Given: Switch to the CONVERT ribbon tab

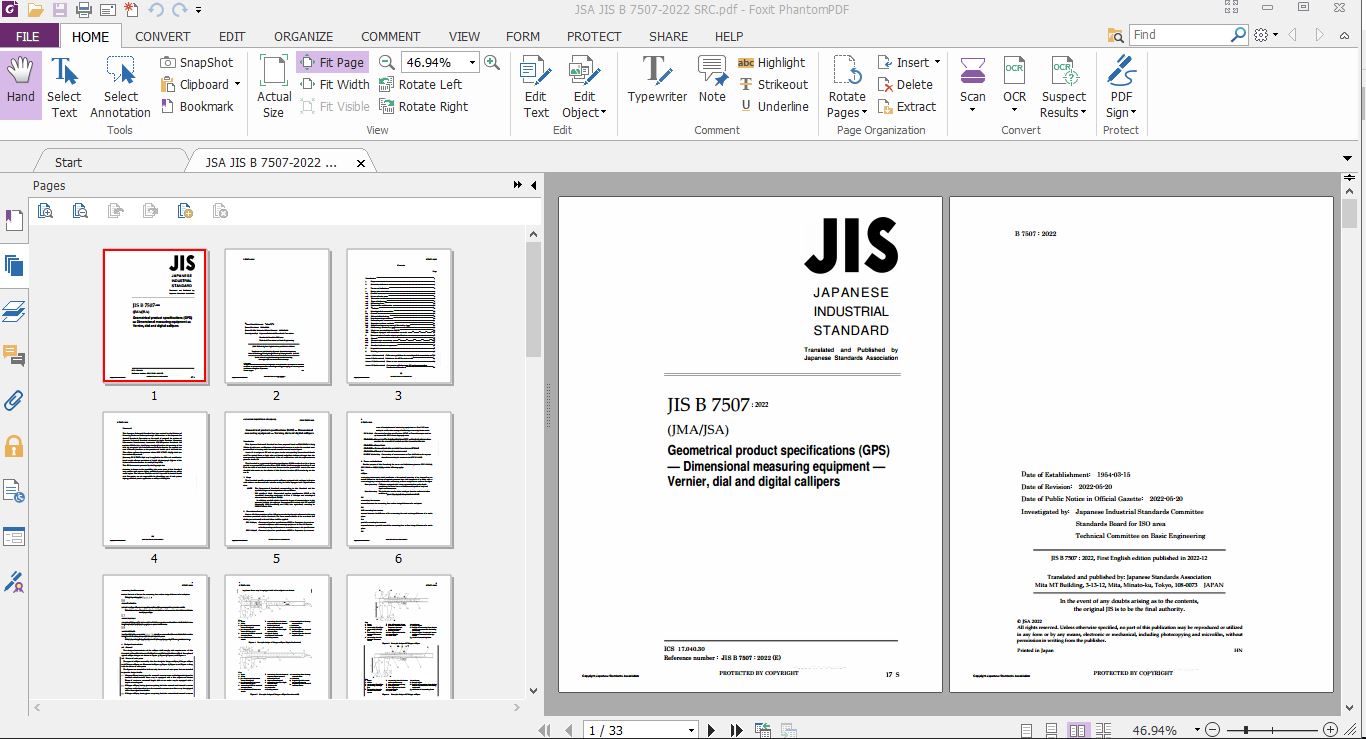Looking at the screenshot, I should 162,36.
